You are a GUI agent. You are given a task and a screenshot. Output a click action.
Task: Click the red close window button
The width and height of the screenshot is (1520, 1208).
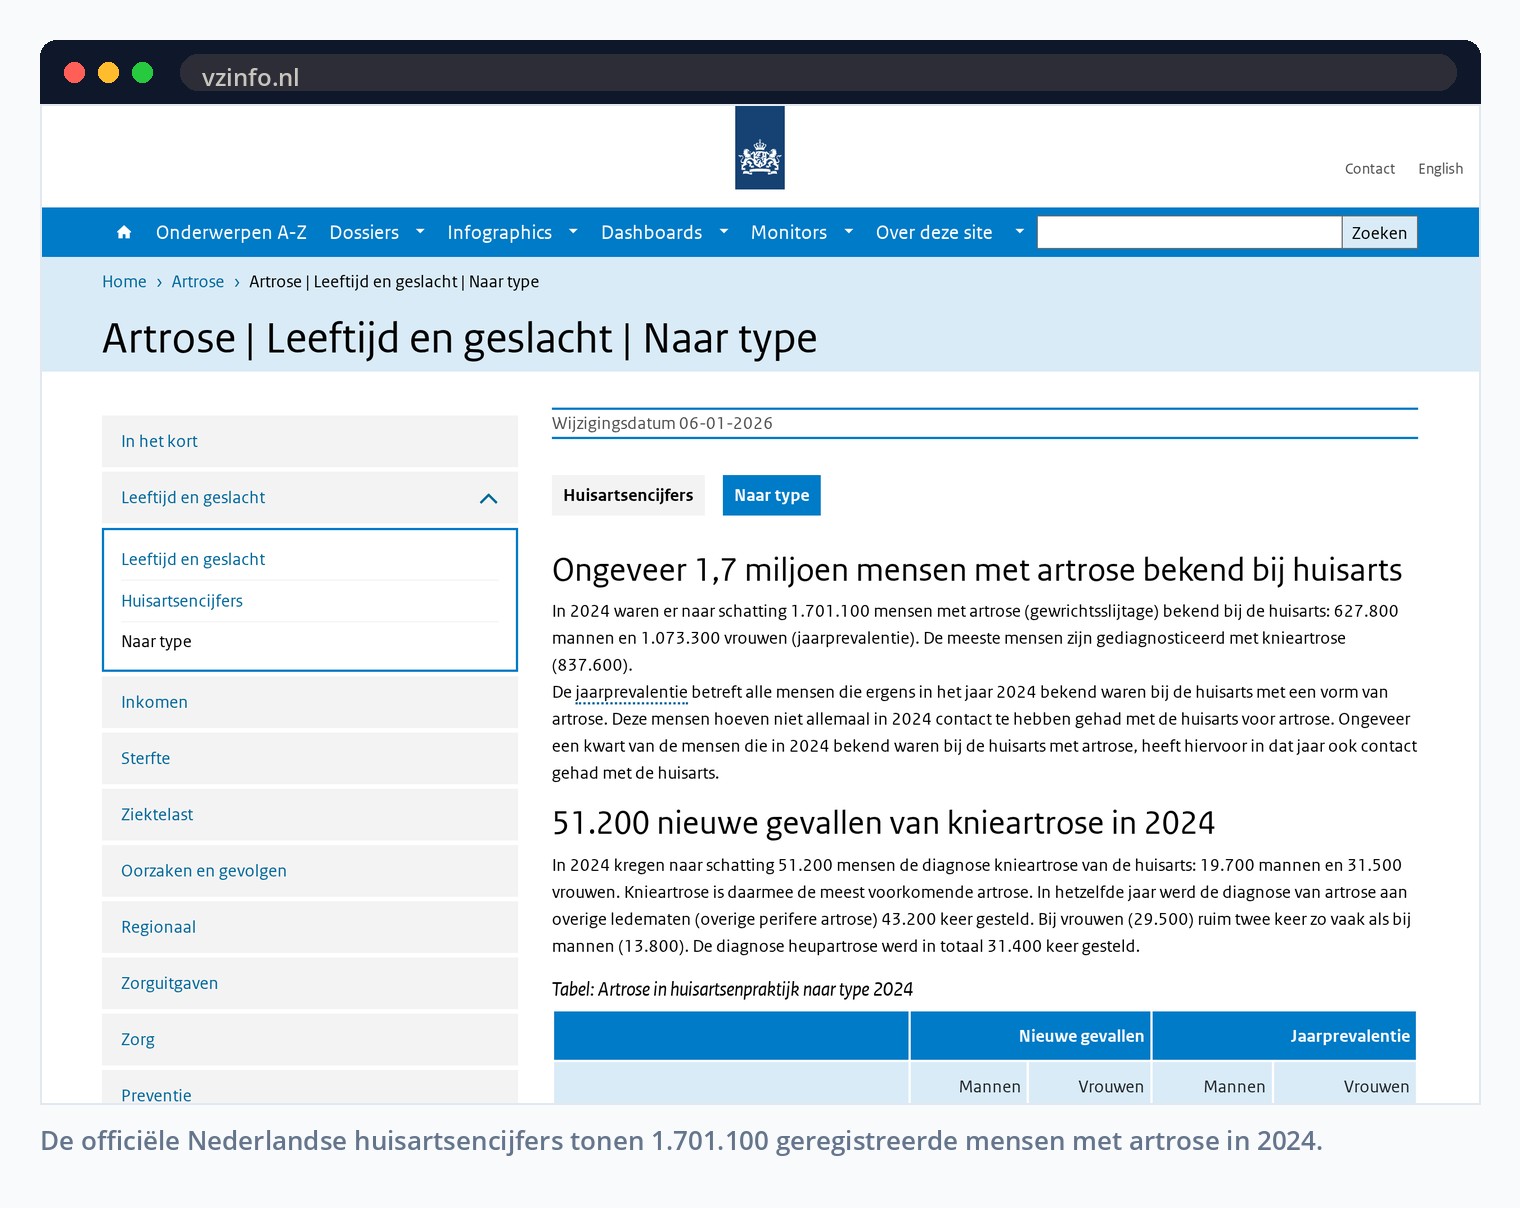[x=75, y=73]
